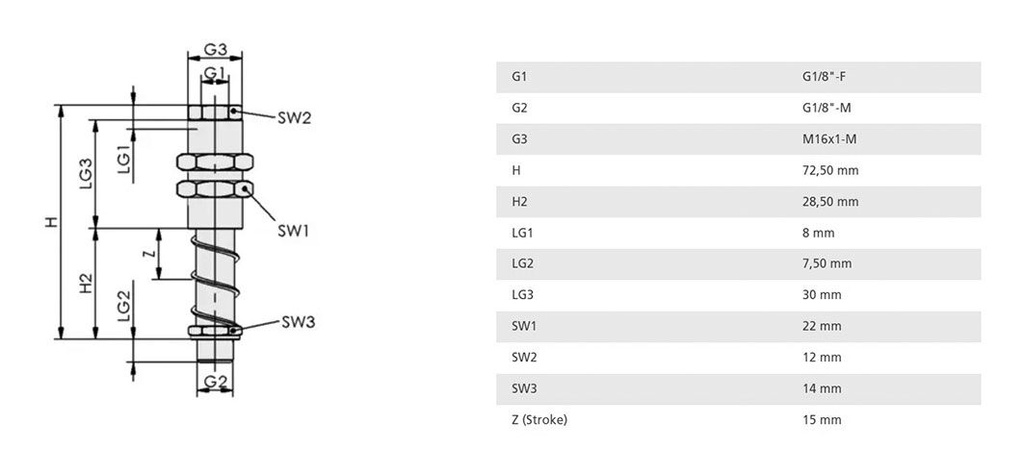Screen dimensions: 1024x473
Task: Click the H2 row label in the table
Action: click(519, 201)
